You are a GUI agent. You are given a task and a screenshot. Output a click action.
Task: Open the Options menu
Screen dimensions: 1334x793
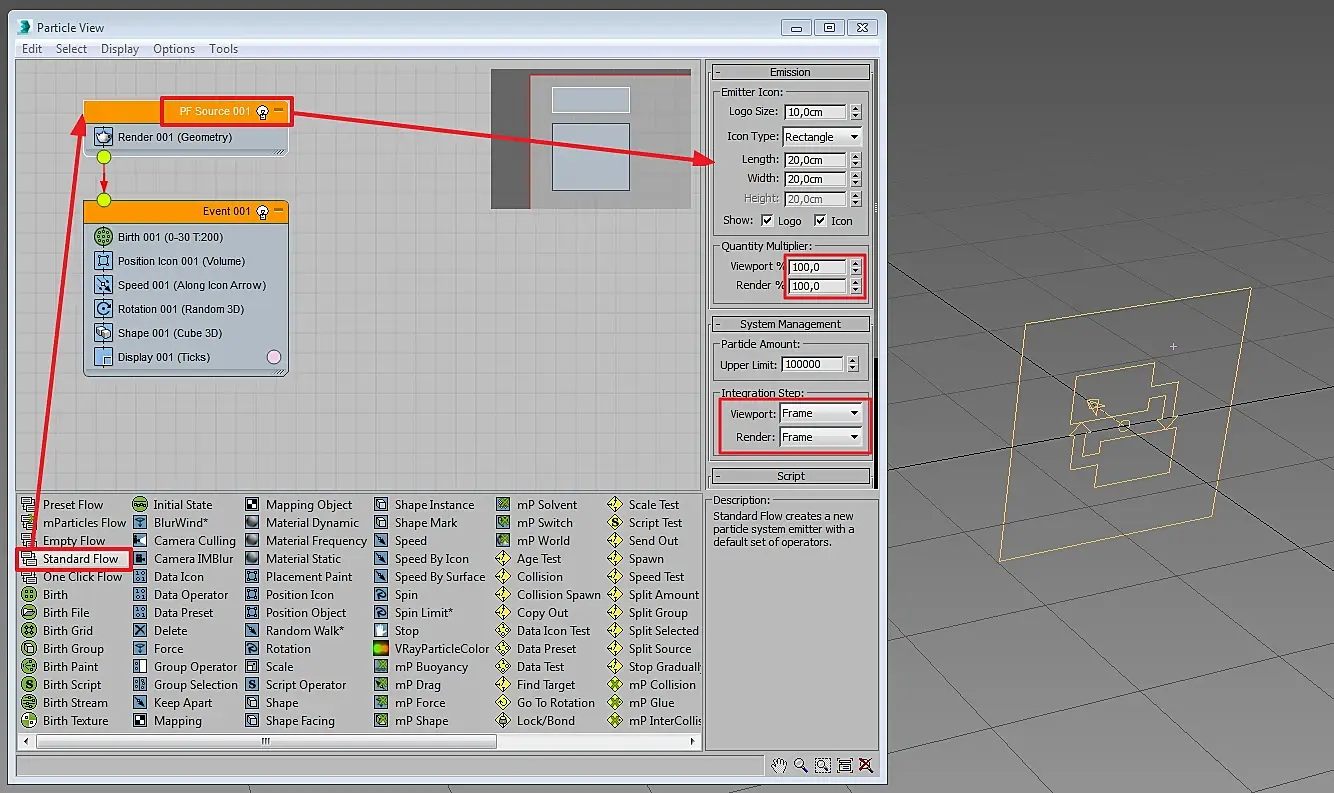pos(174,49)
